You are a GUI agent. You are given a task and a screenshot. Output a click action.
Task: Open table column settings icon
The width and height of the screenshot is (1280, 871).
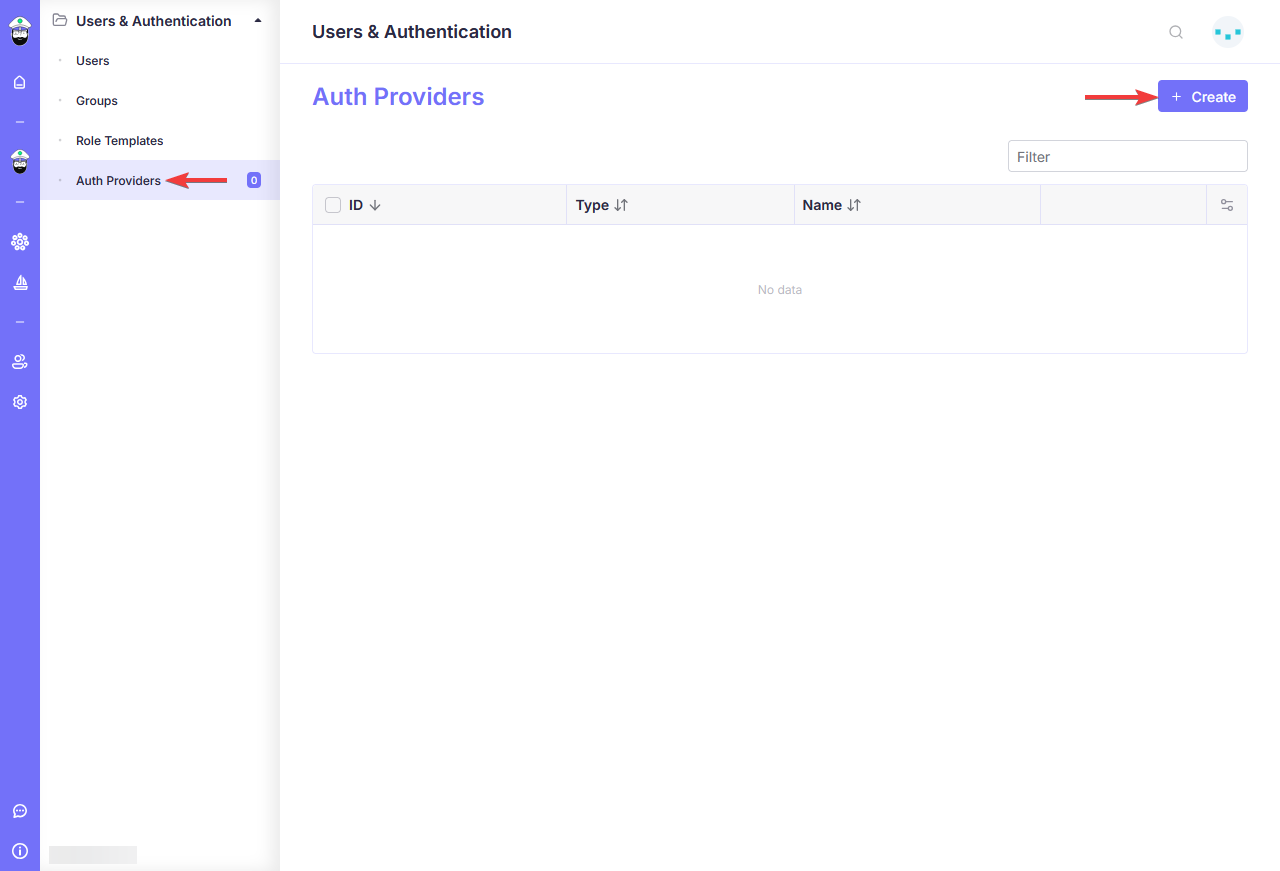1227,205
